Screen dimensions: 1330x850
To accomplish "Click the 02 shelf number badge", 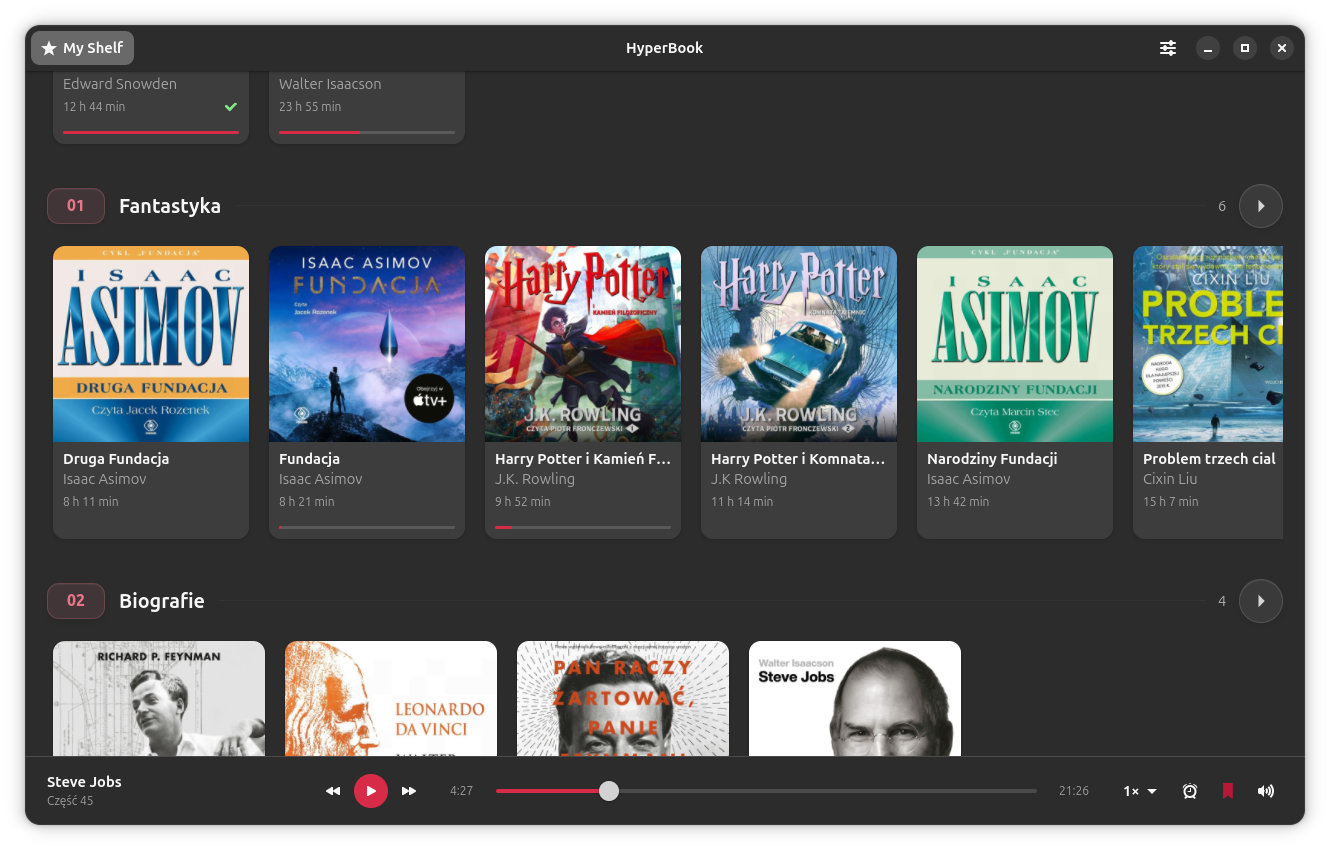I will point(76,601).
